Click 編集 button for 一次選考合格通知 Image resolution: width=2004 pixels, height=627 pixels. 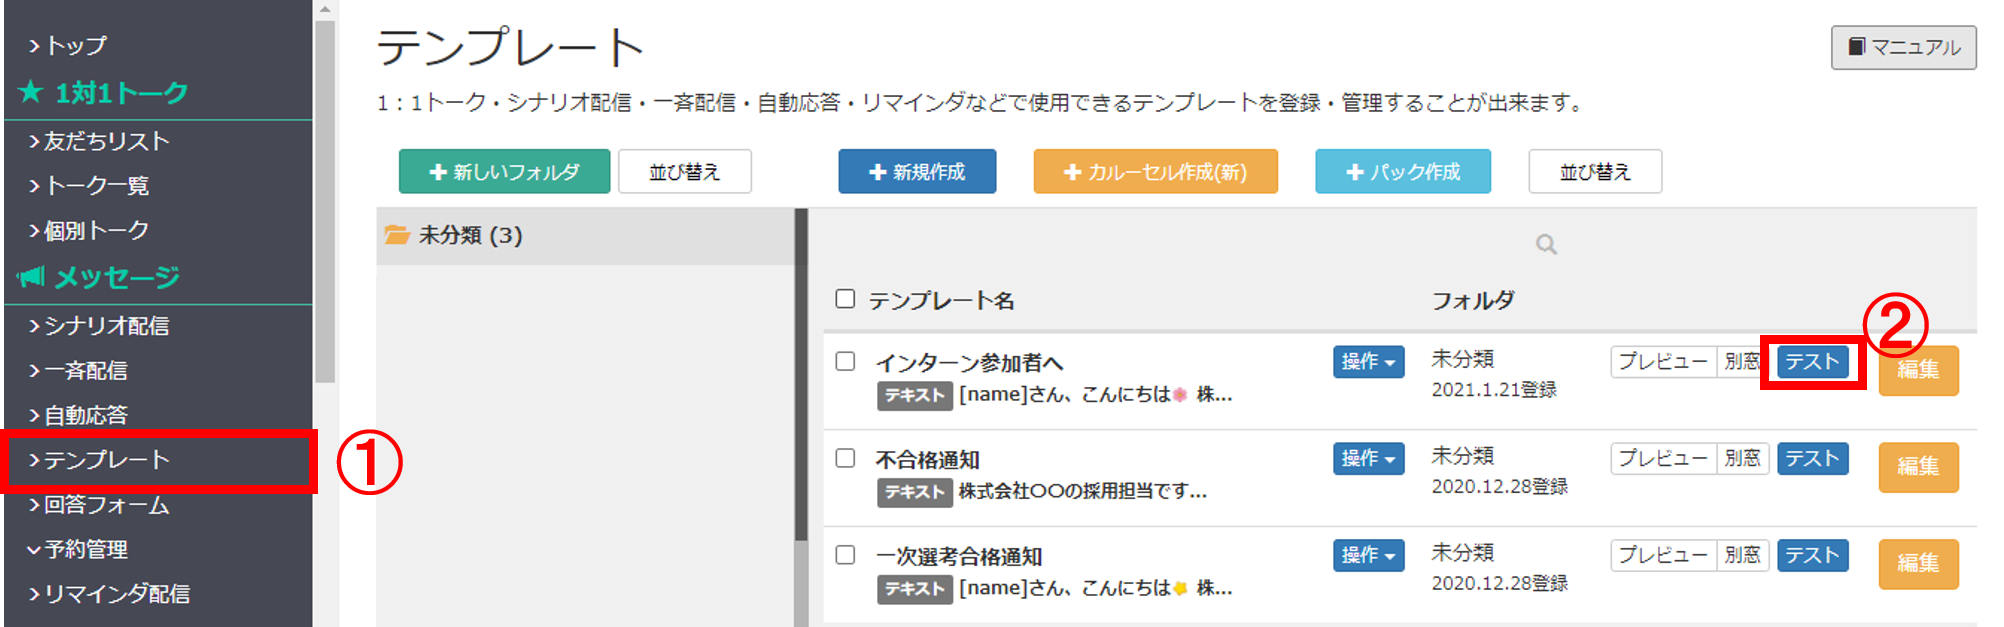1917,563
